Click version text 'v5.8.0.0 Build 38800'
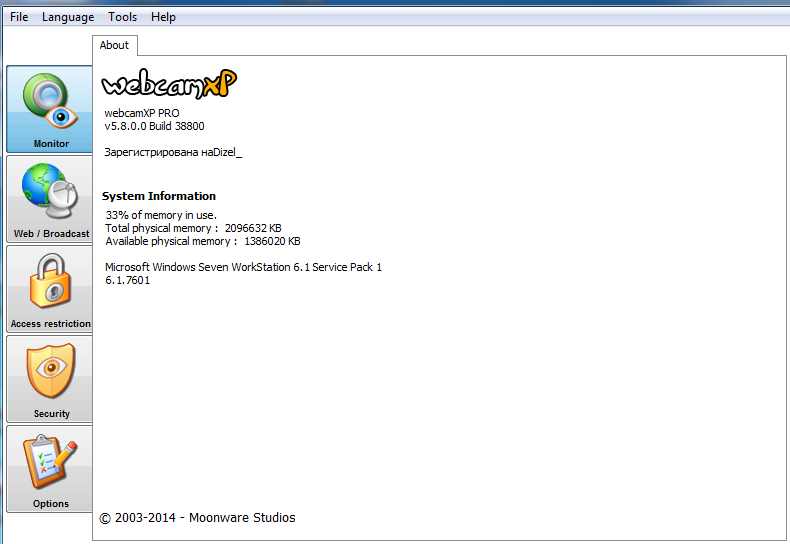This screenshot has width=790, height=544. (154, 126)
